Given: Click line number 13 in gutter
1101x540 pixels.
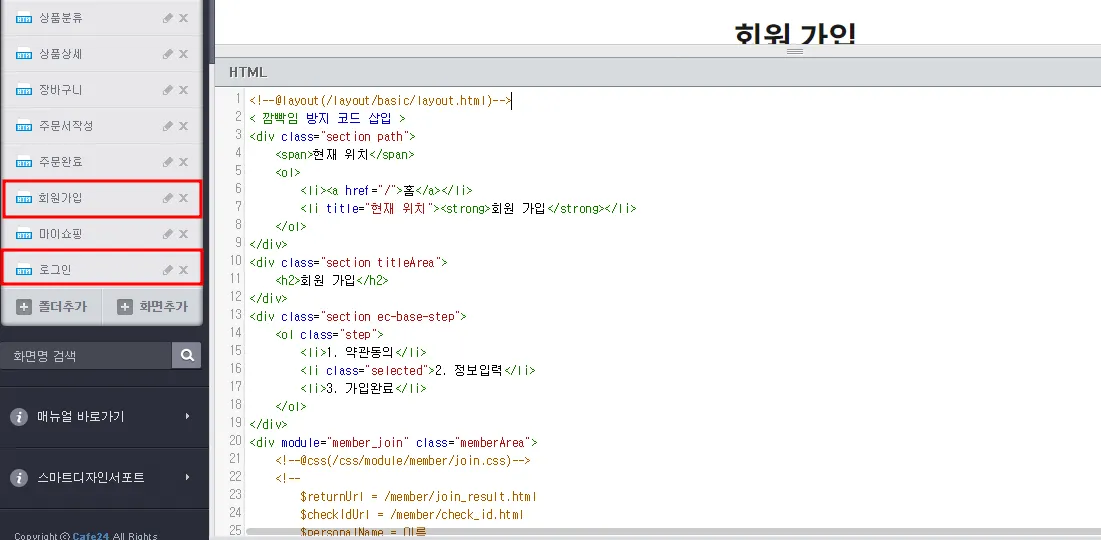Looking at the screenshot, I should [x=235, y=316].
